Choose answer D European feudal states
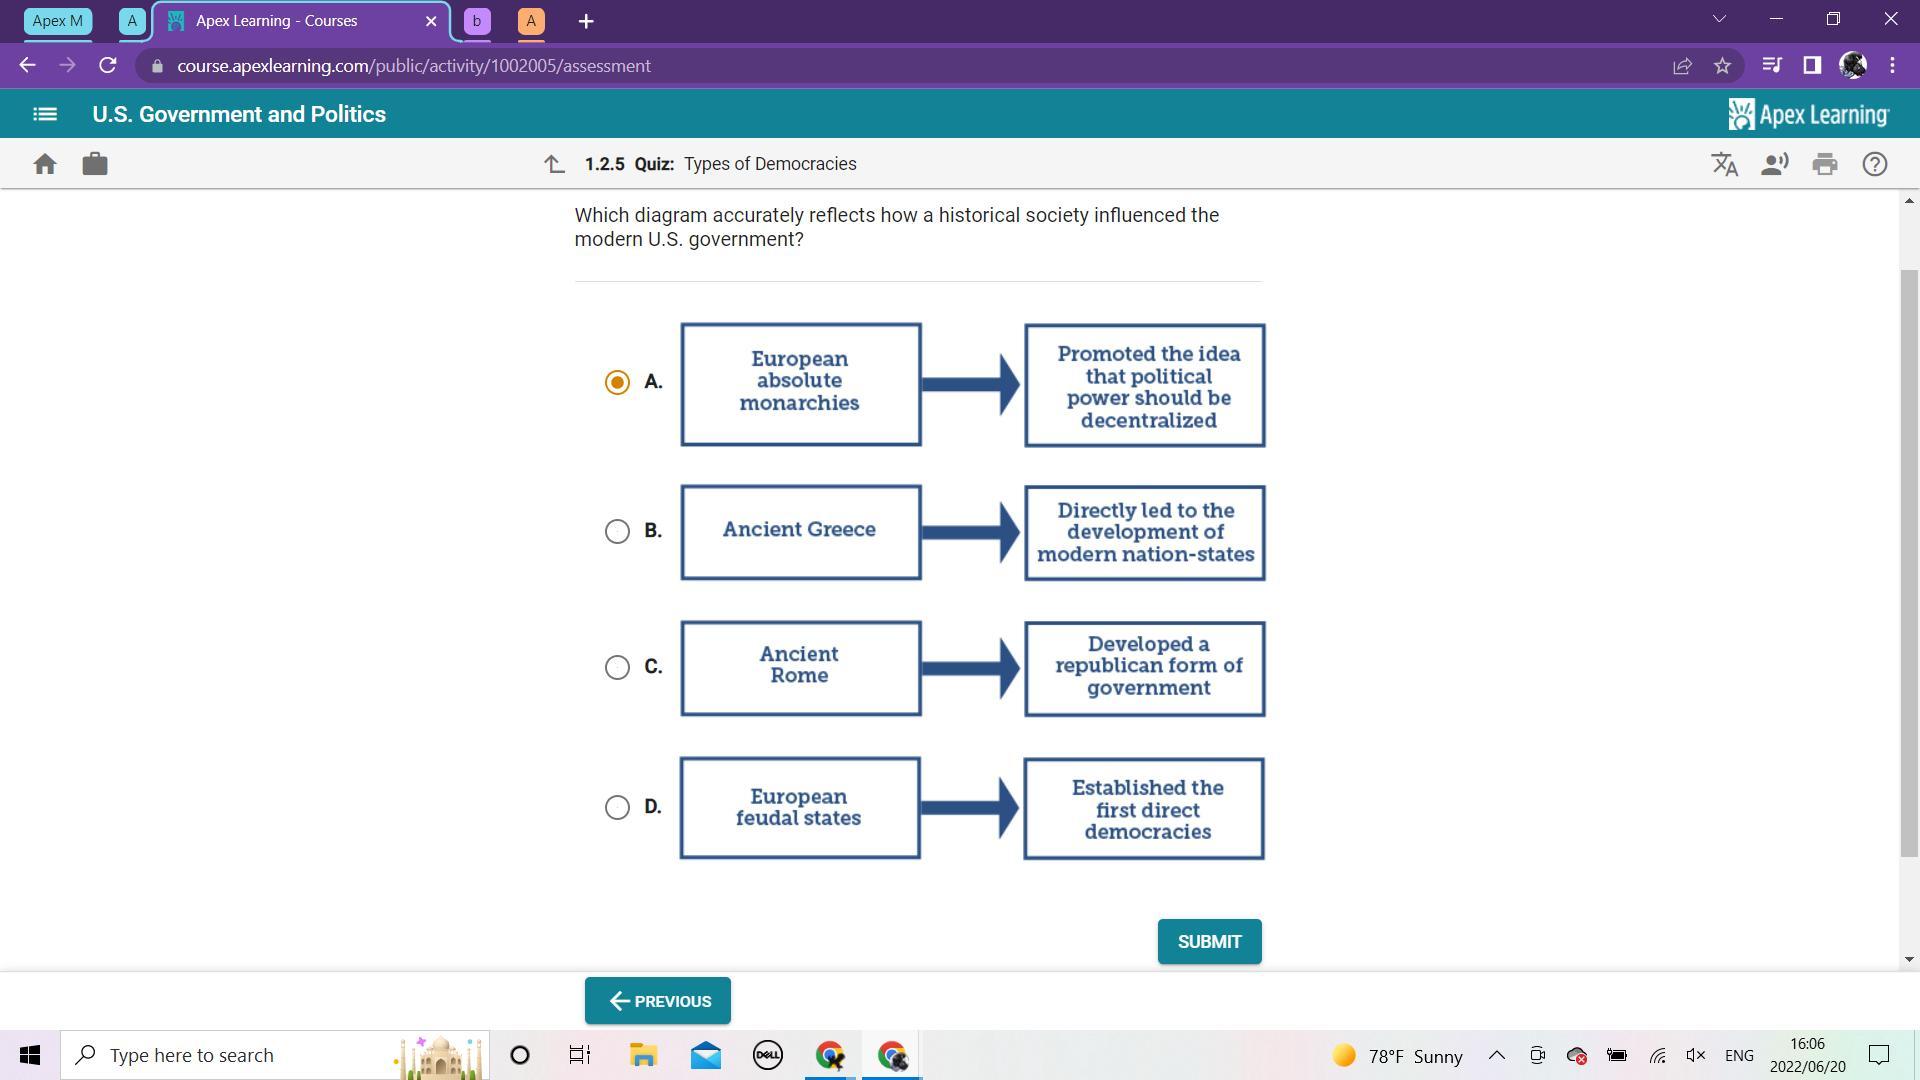 pos(617,807)
